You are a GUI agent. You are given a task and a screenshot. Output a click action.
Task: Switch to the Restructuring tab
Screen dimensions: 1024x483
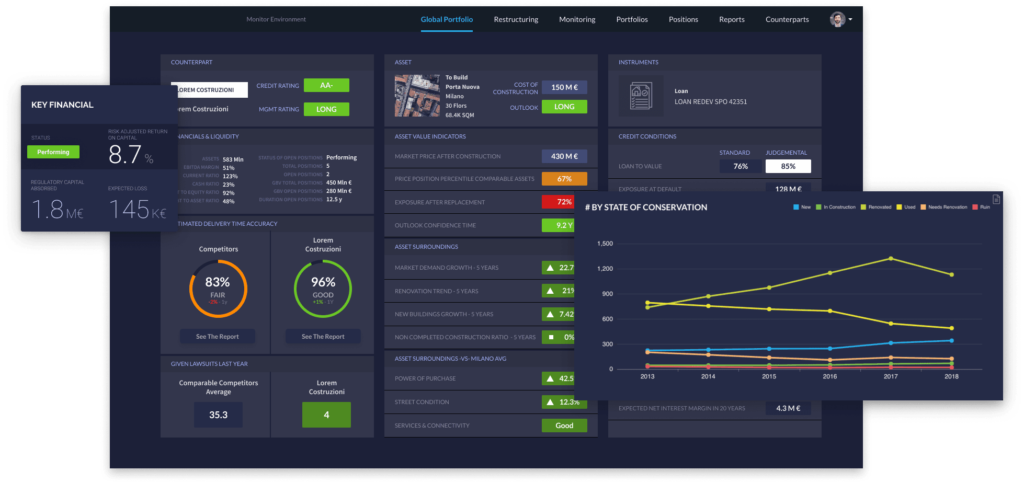pos(515,19)
